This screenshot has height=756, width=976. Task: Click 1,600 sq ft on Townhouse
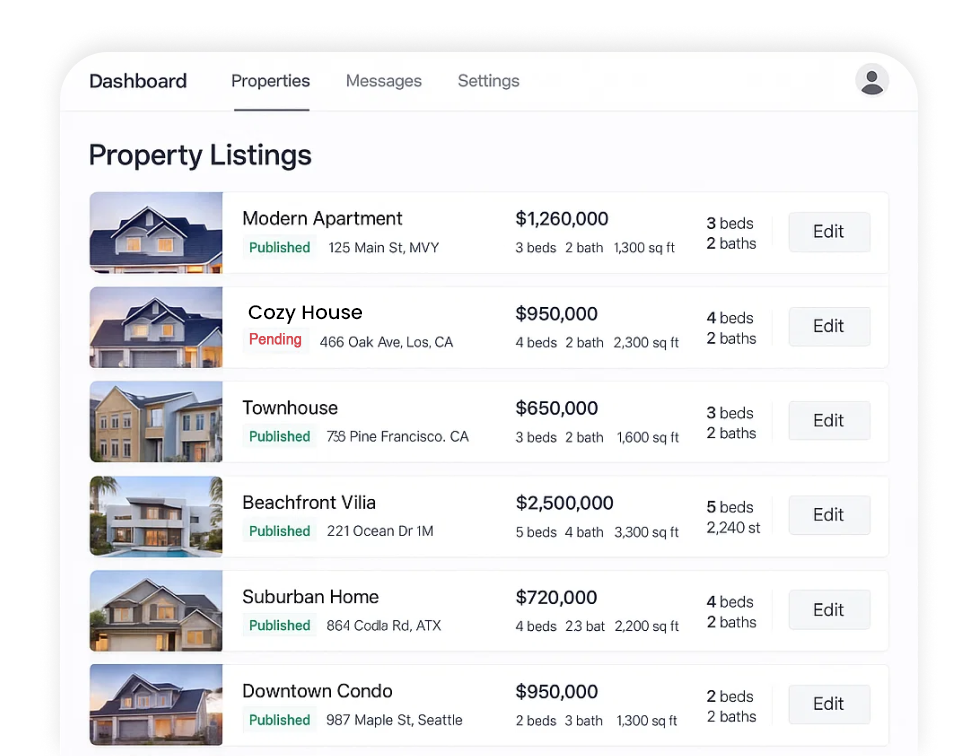pyautogui.click(x=647, y=437)
